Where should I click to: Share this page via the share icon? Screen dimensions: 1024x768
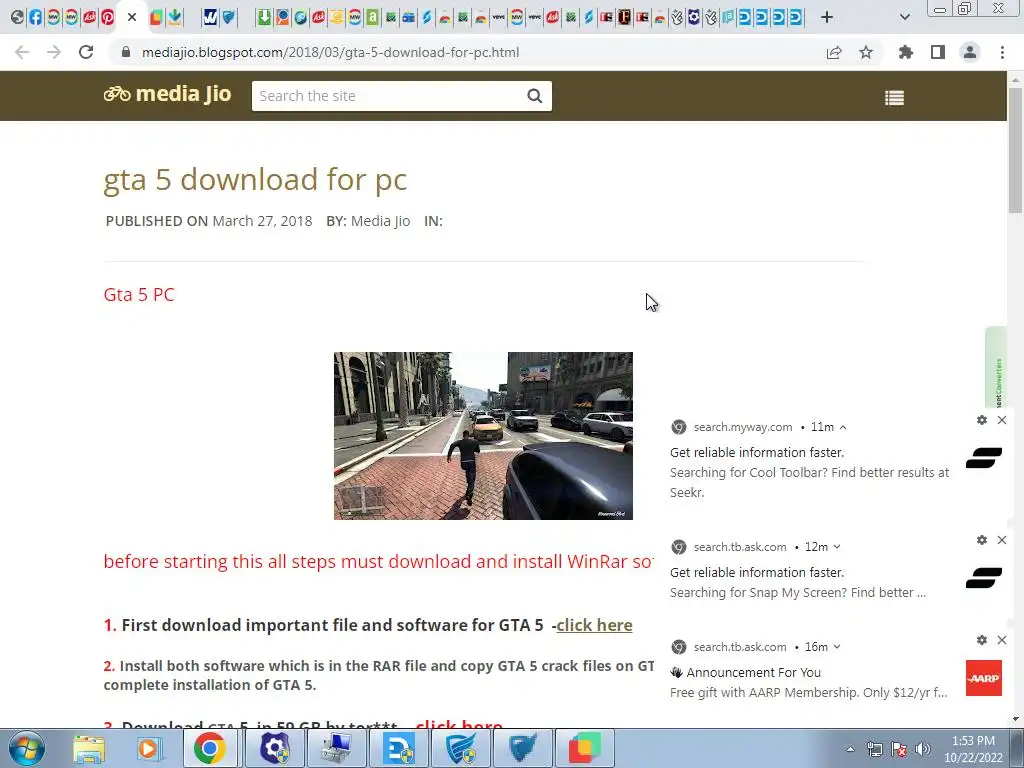(x=834, y=52)
